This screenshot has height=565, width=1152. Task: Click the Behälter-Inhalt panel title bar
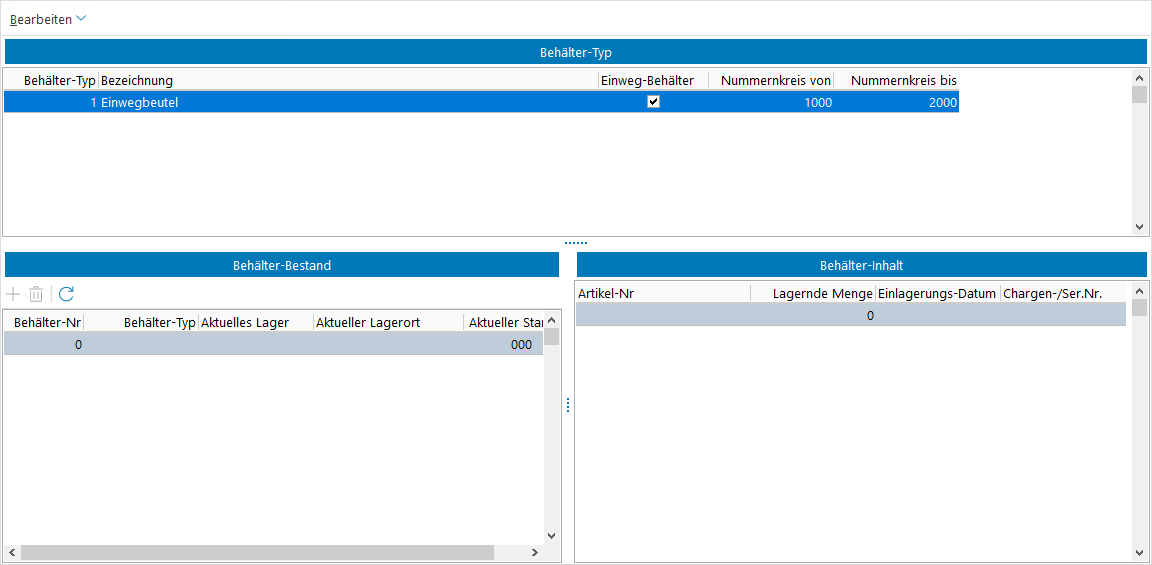point(861,265)
